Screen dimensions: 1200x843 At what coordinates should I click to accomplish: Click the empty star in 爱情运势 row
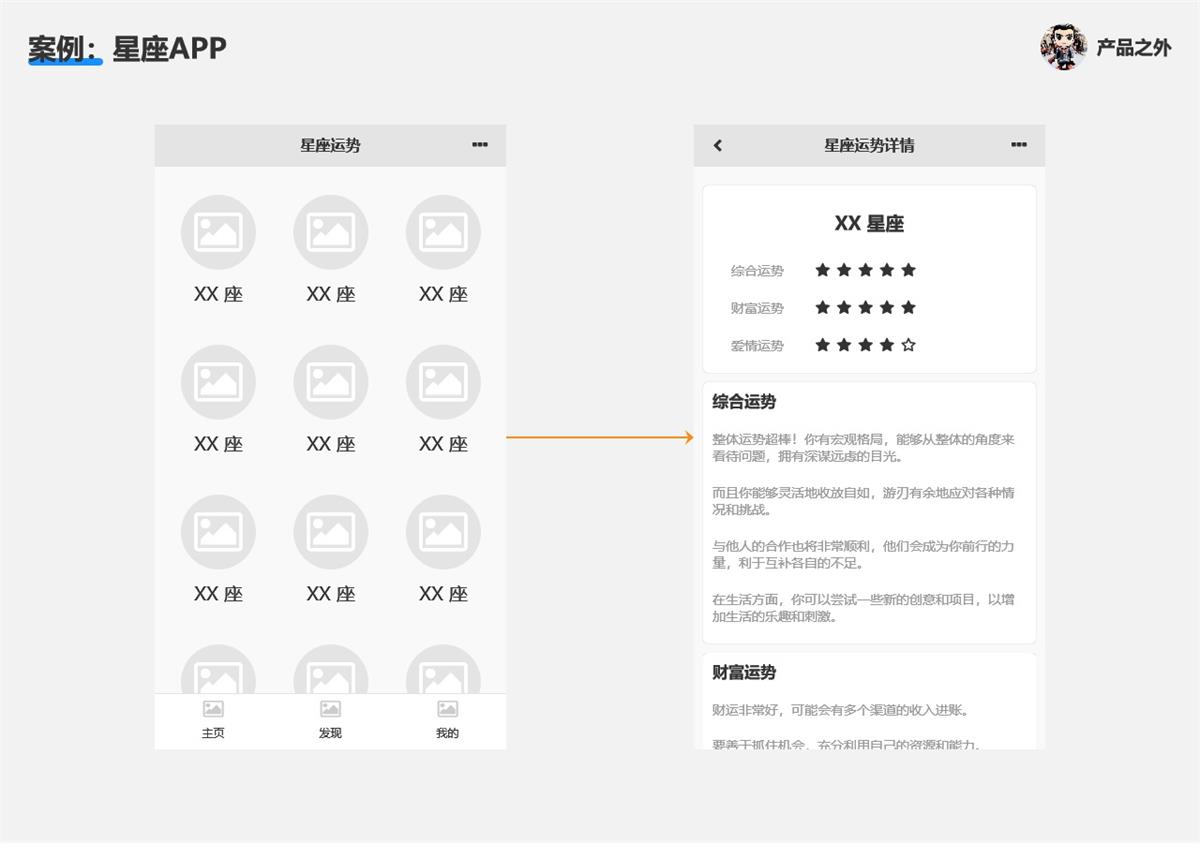tap(908, 345)
